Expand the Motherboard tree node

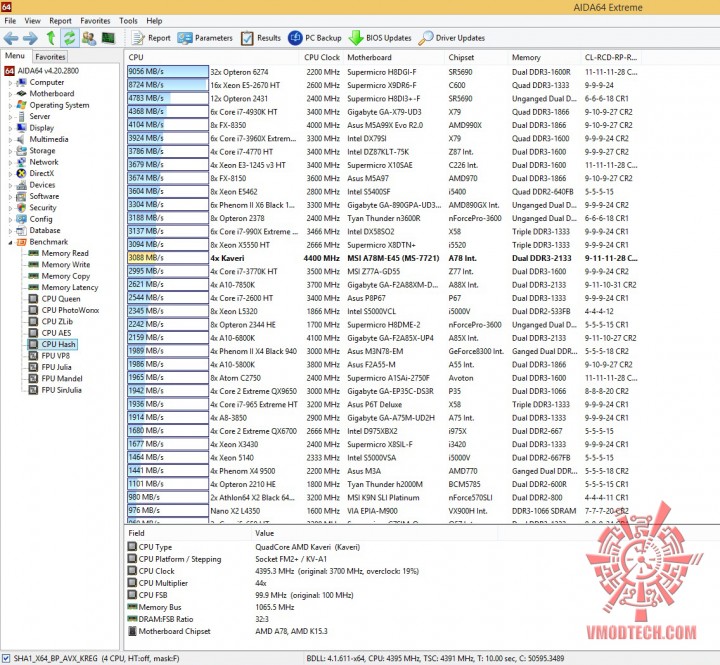[x=10, y=94]
